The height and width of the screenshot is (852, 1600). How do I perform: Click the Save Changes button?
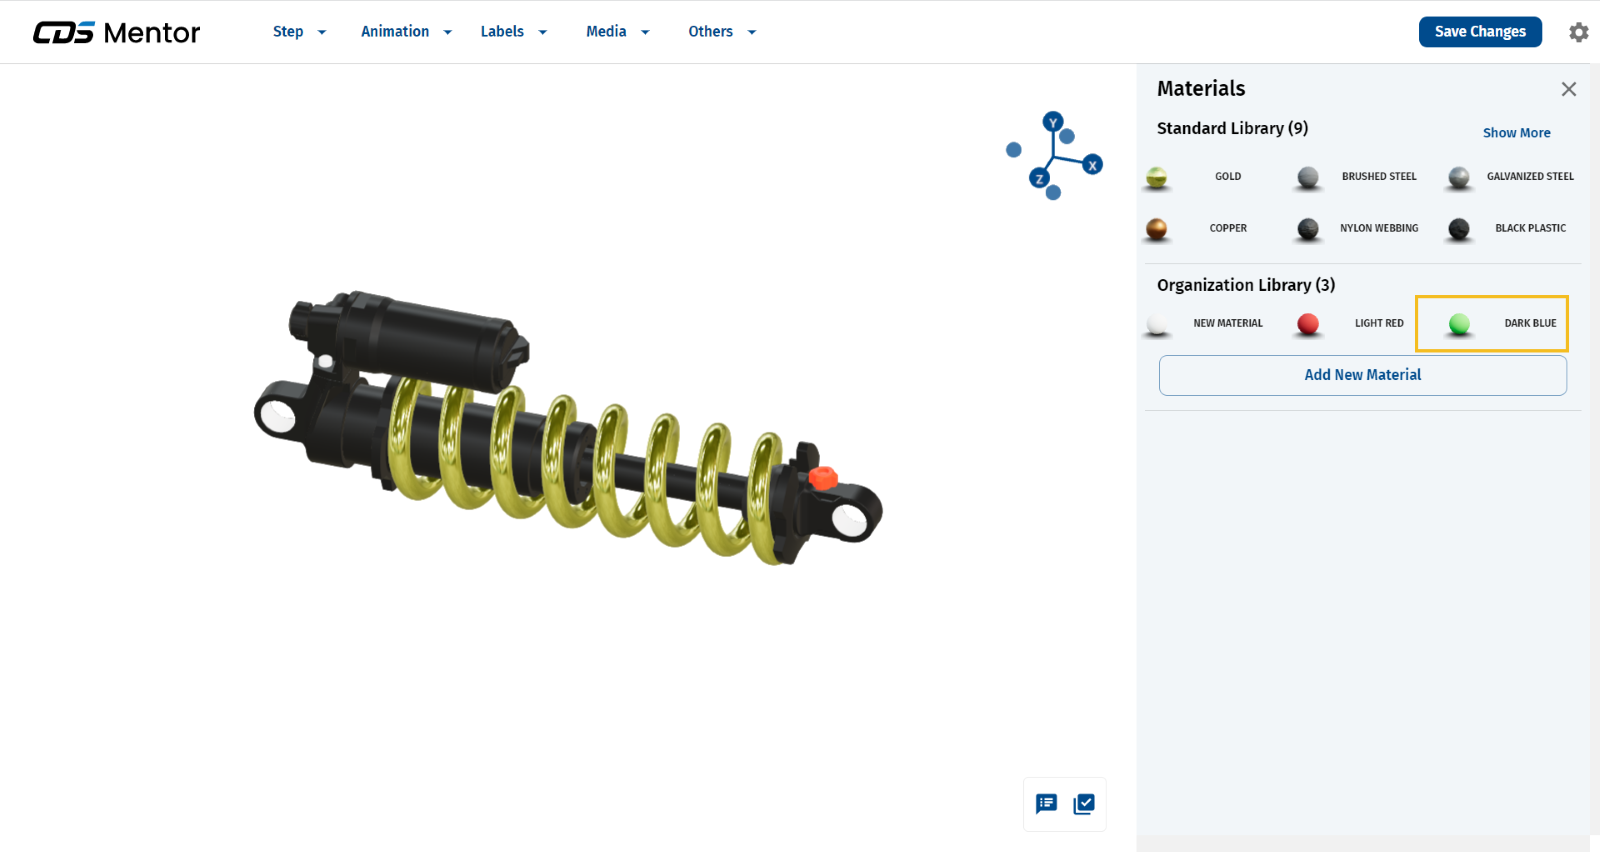click(1479, 32)
